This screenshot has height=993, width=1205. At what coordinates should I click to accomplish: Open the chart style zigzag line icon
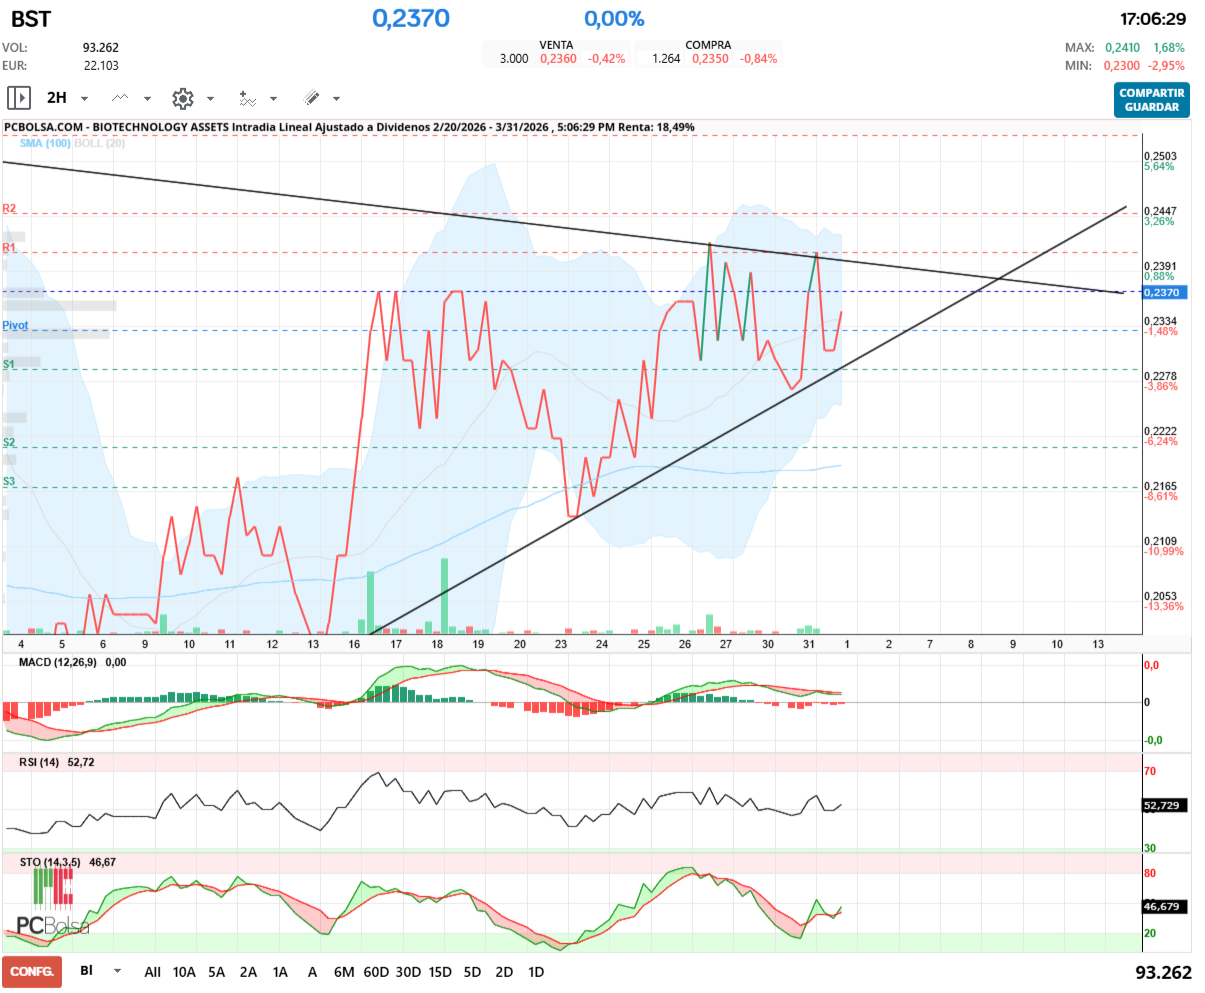tap(120, 98)
